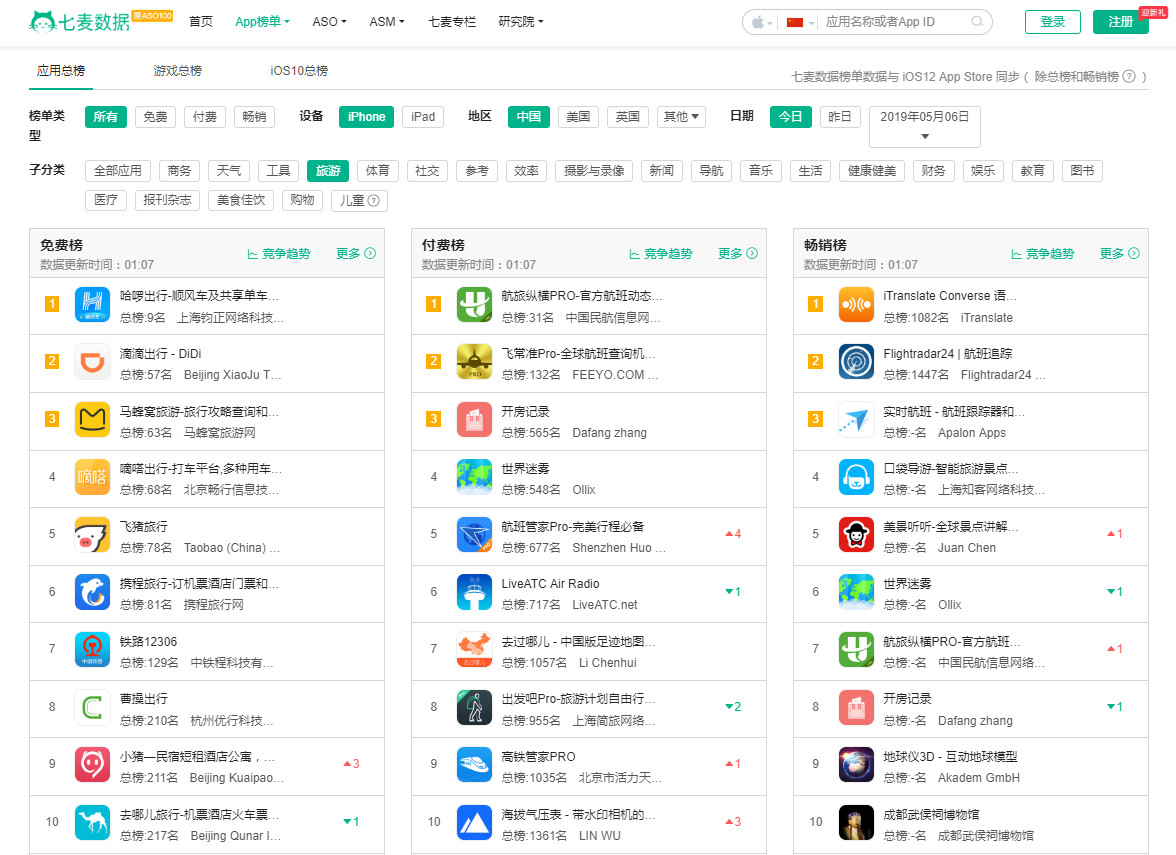Open the 小猪 pink pig icon

[92, 764]
